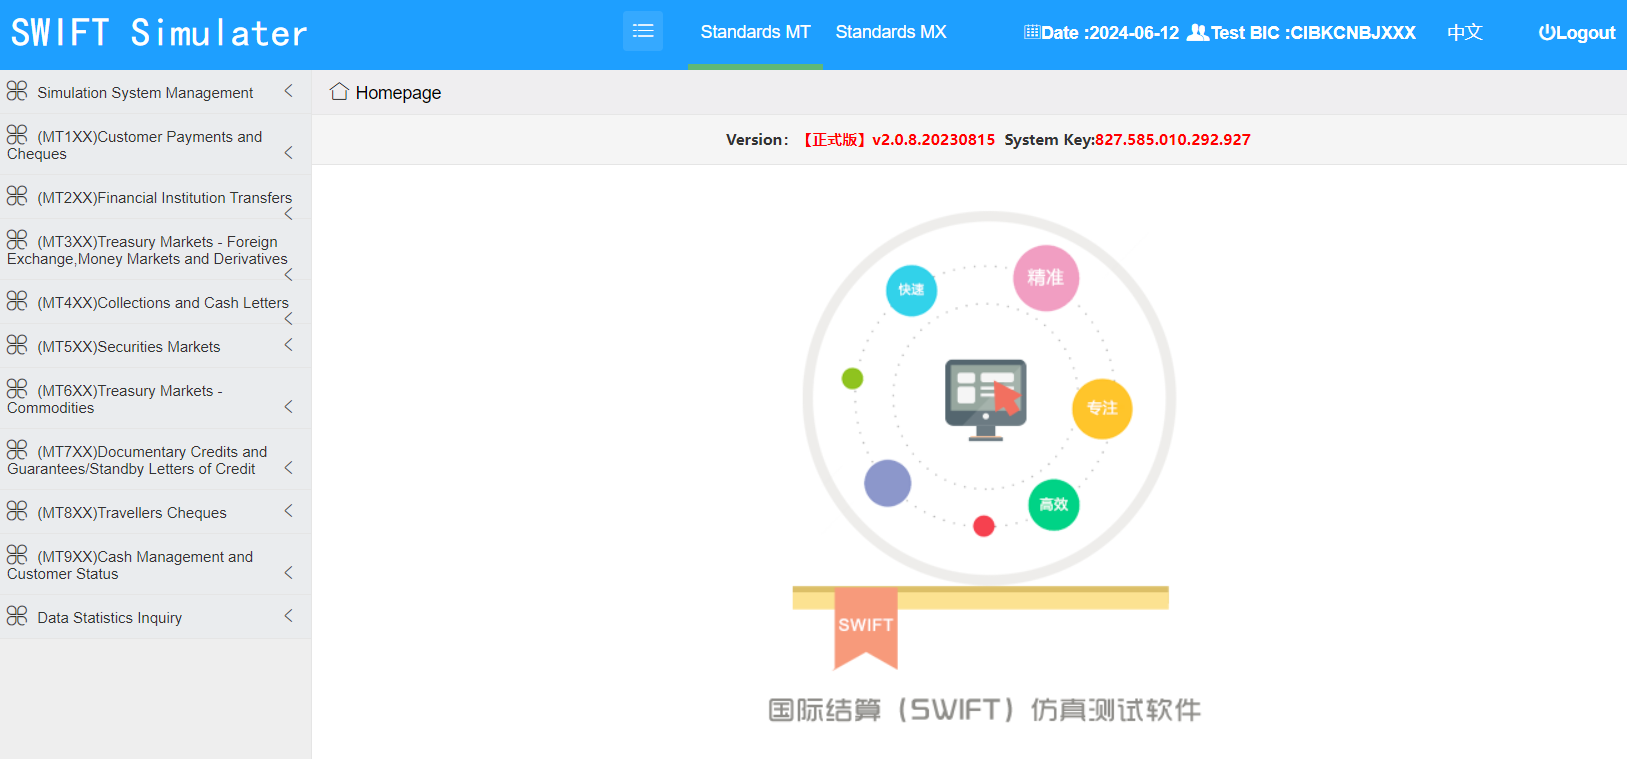This screenshot has height=759, width=1627.
Task: Click the green 高效 circle
Action: (x=1054, y=505)
